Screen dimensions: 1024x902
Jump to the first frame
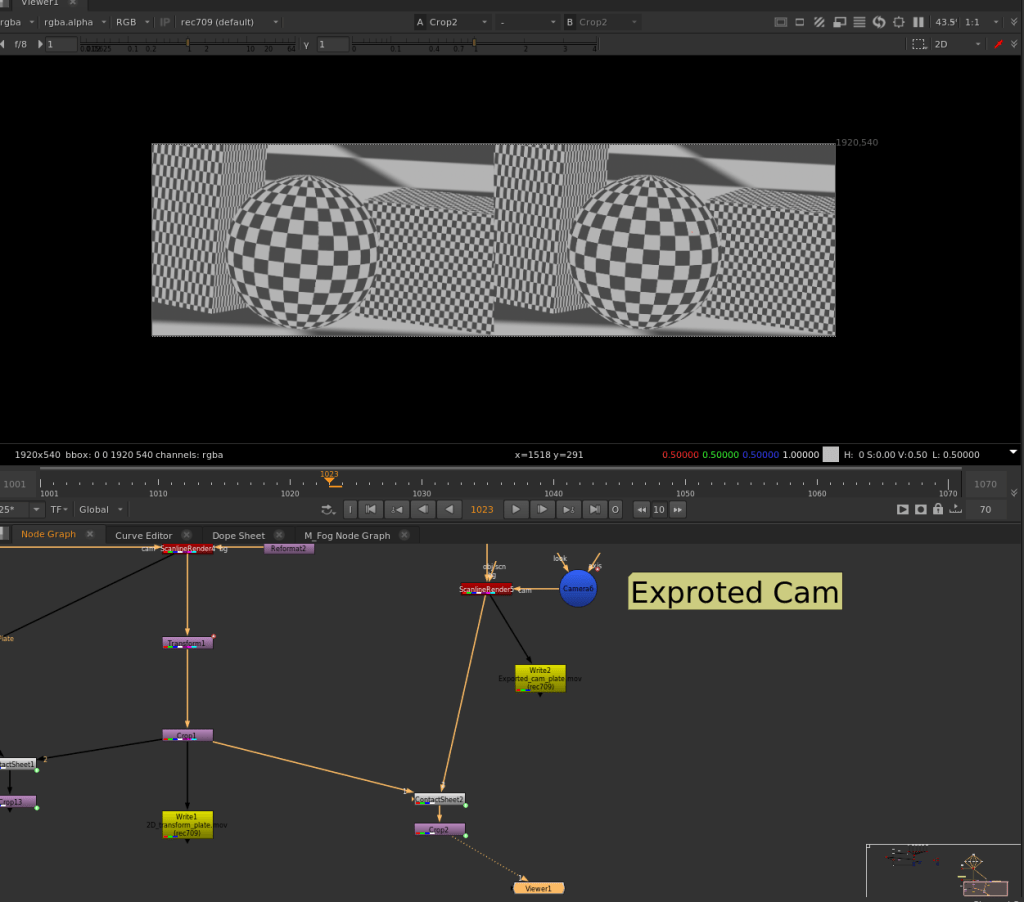[370, 509]
